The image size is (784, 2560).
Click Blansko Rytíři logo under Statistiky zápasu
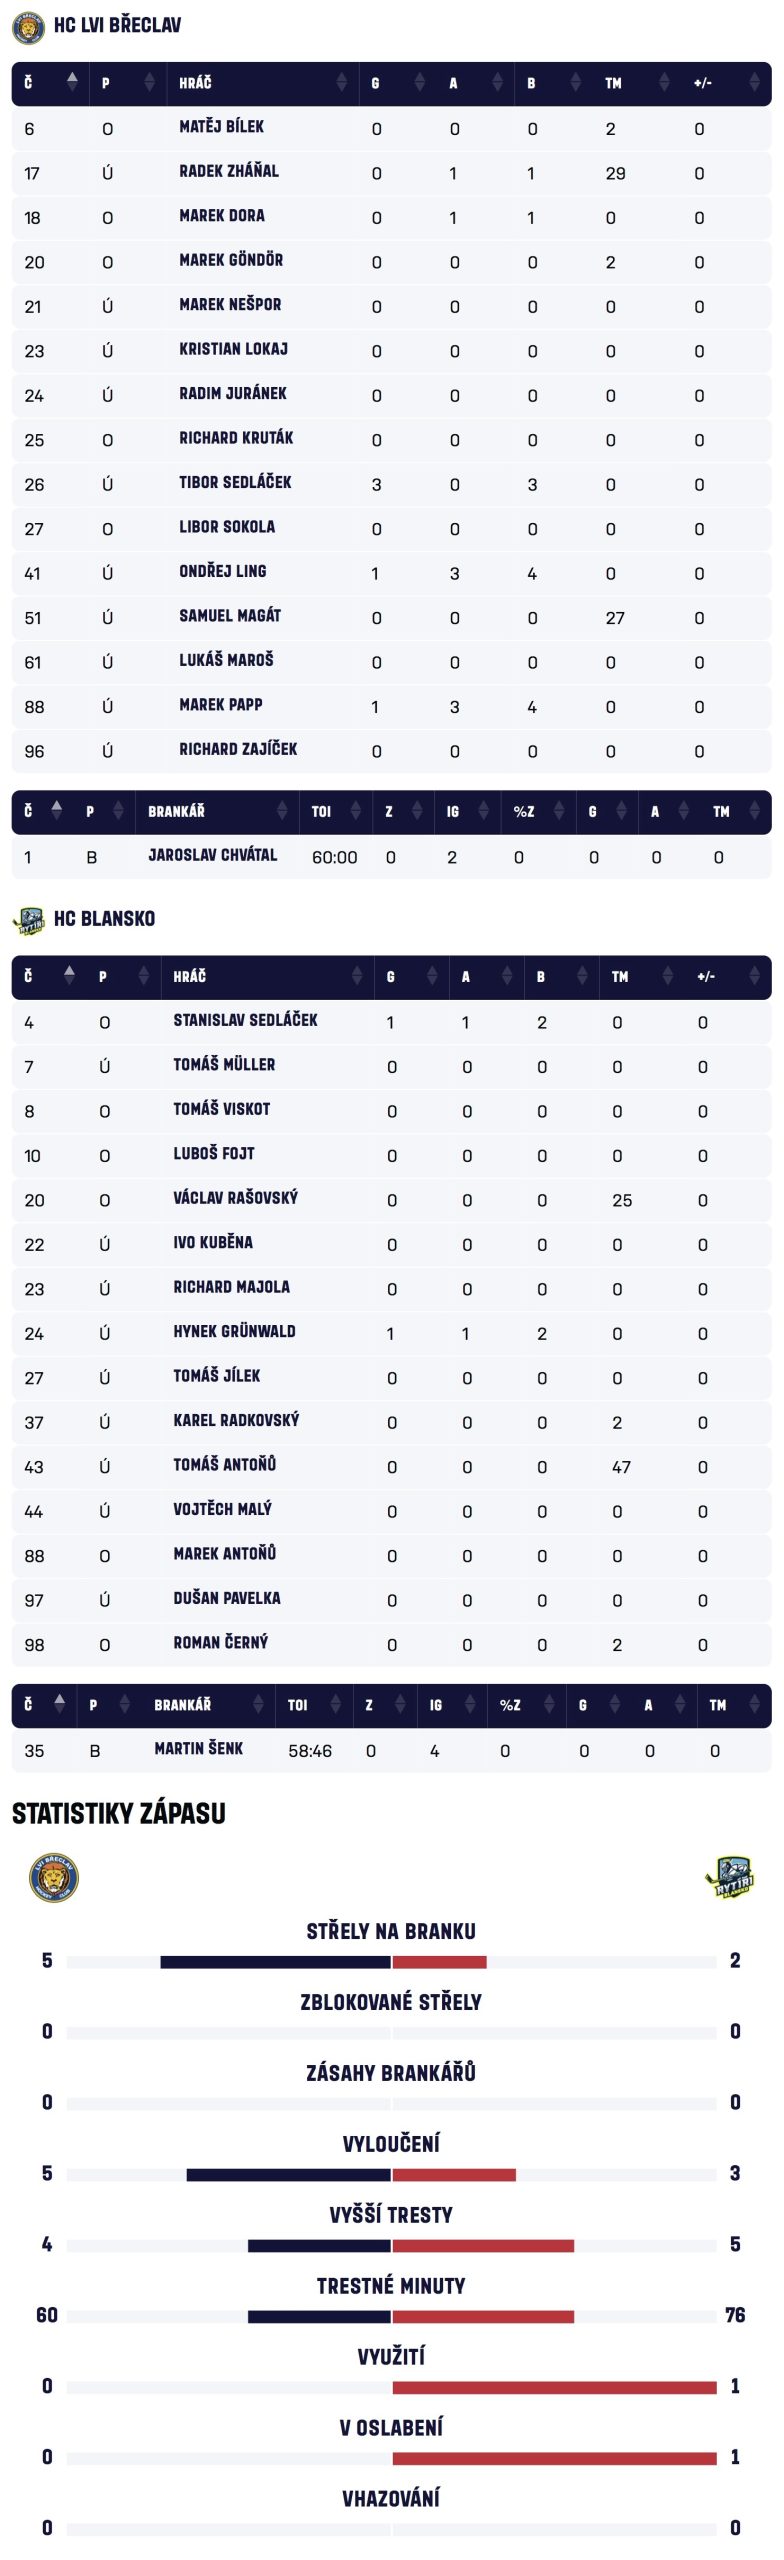click(729, 1878)
